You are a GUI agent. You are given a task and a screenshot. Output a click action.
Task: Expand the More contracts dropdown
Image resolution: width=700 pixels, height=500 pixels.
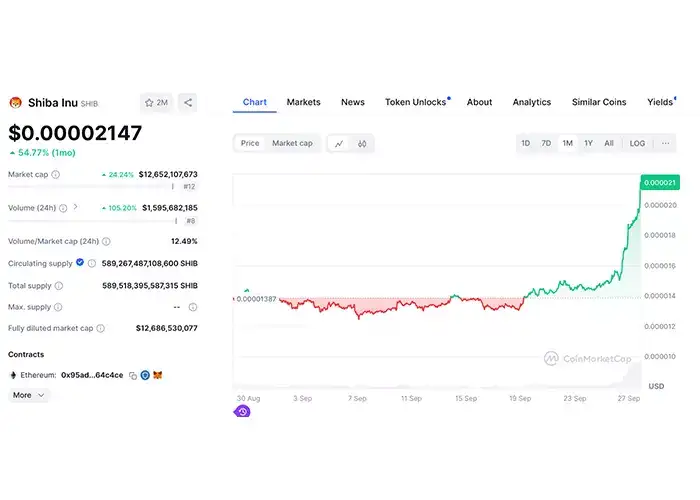28,395
